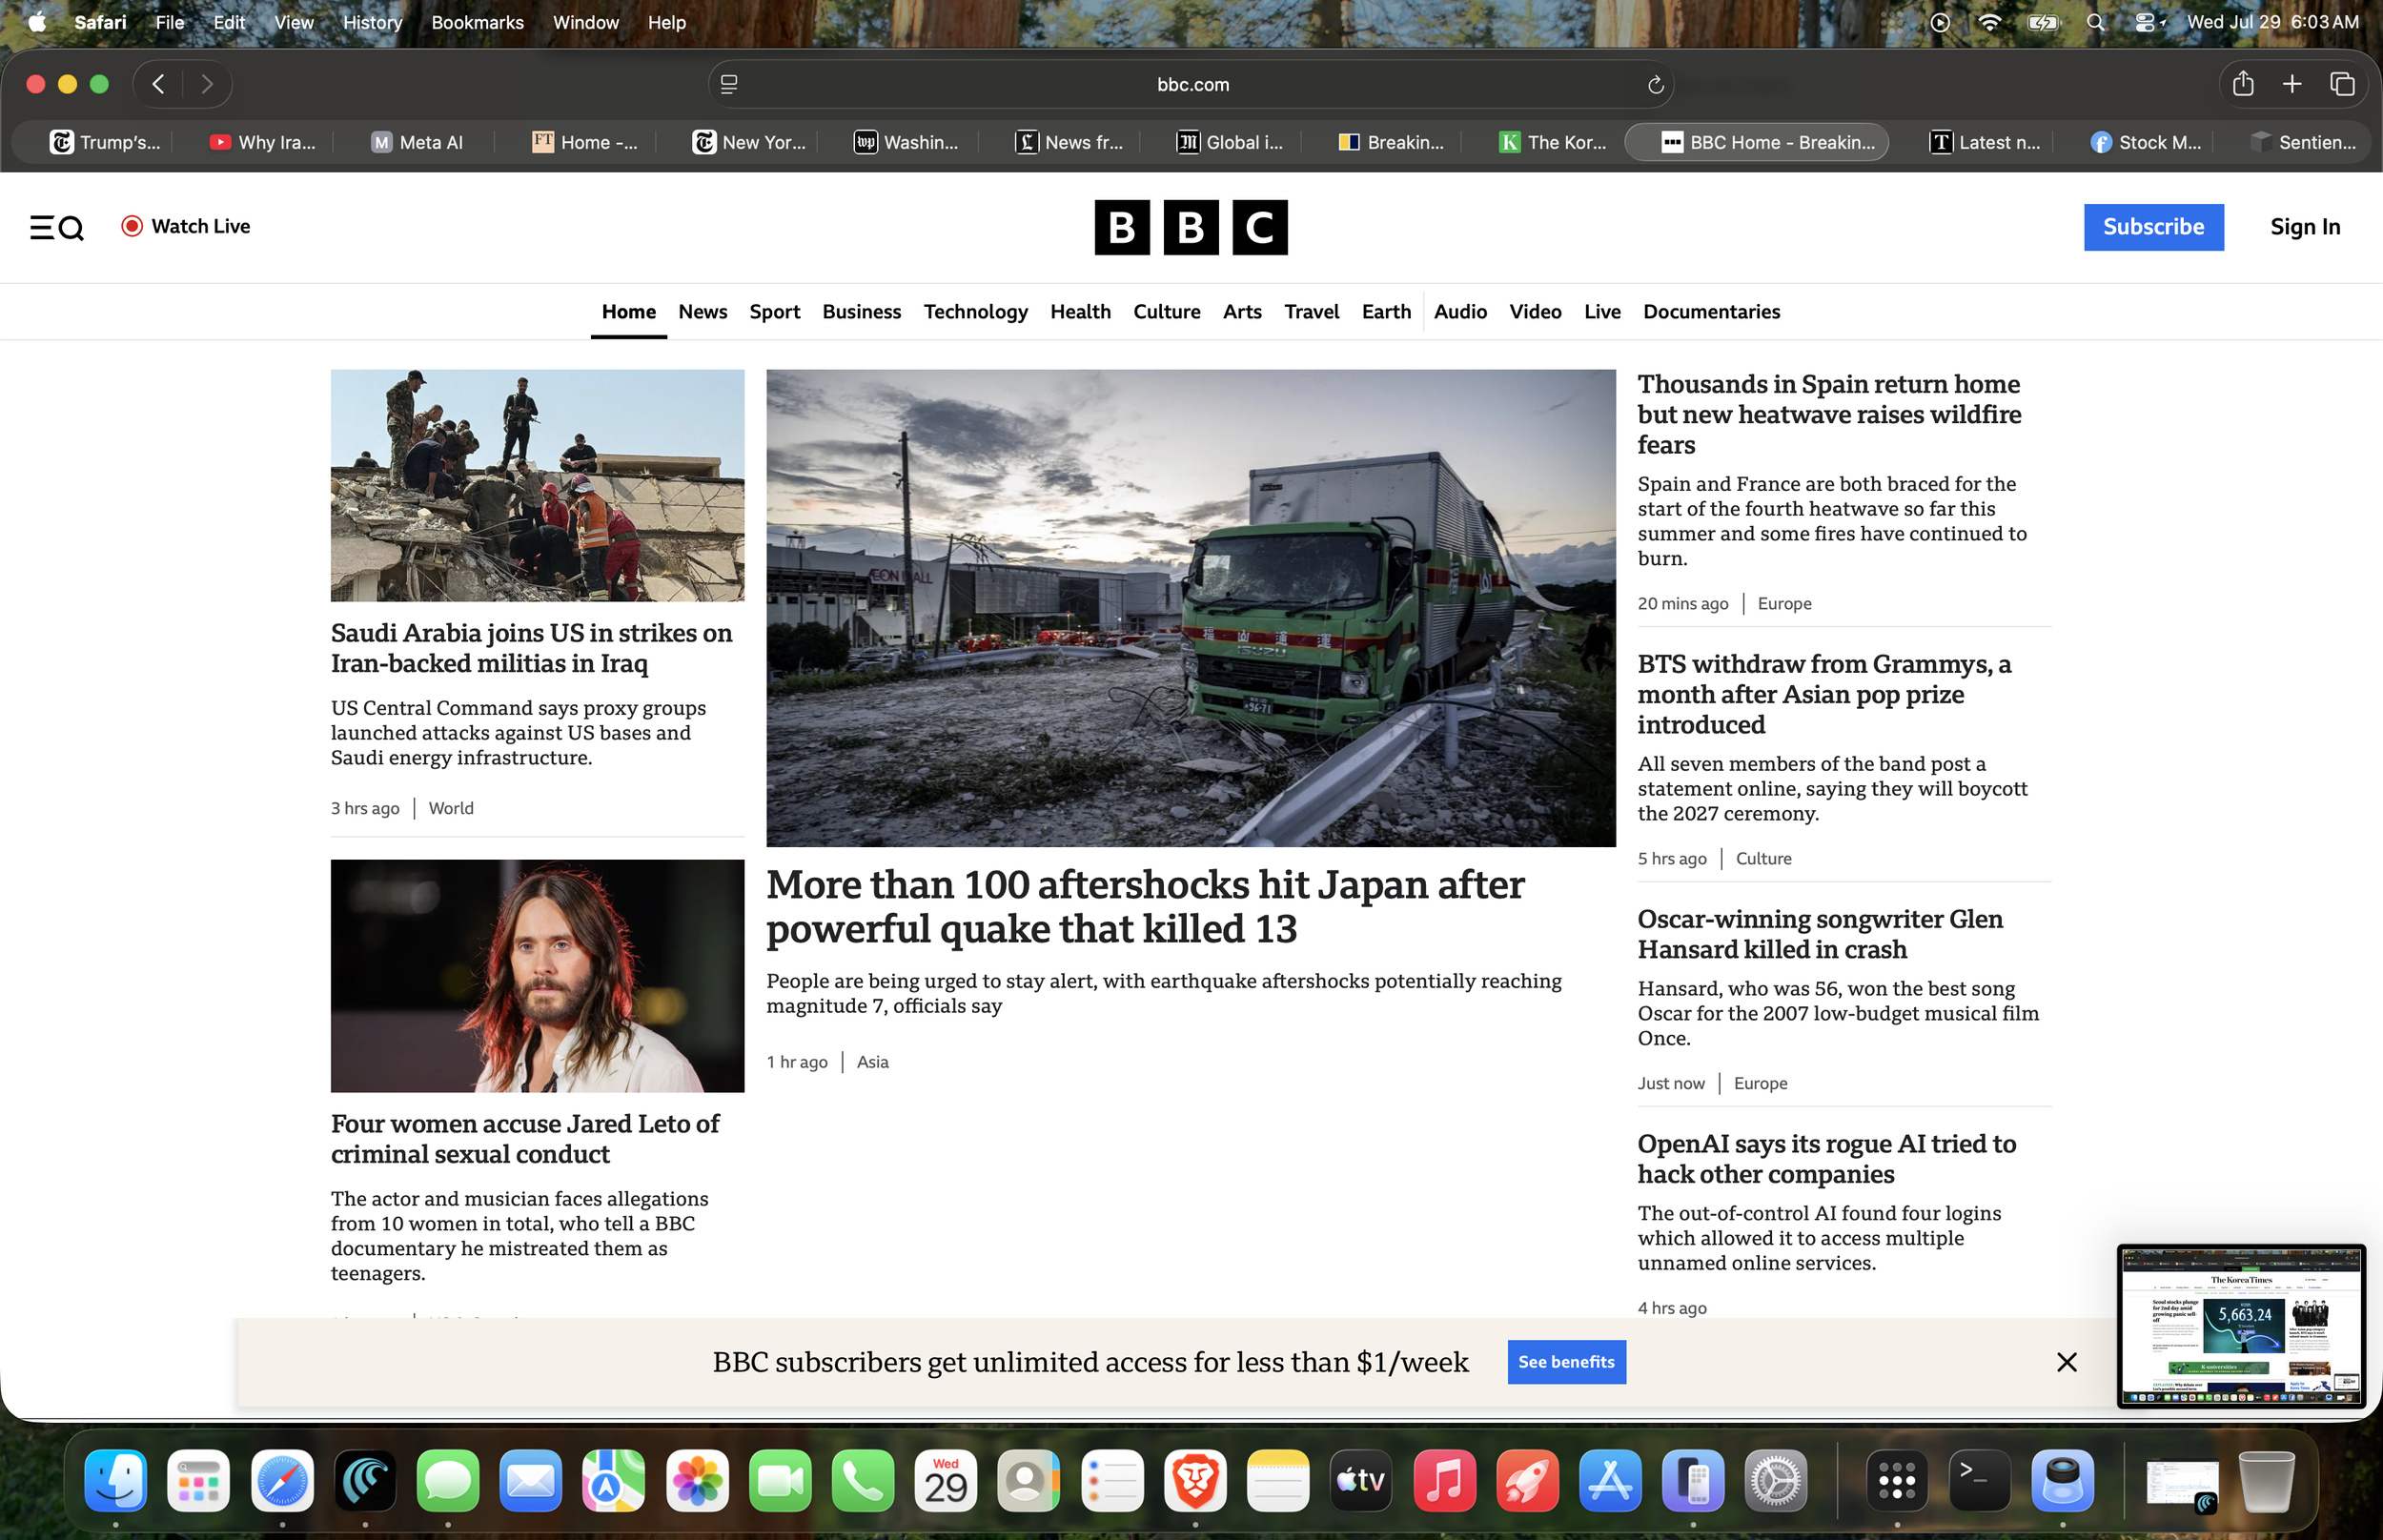Image resolution: width=2383 pixels, height=1540 pixels.
Task: Open the Documentaries section
Action: pyautogui.click(x=1712, y=312)
